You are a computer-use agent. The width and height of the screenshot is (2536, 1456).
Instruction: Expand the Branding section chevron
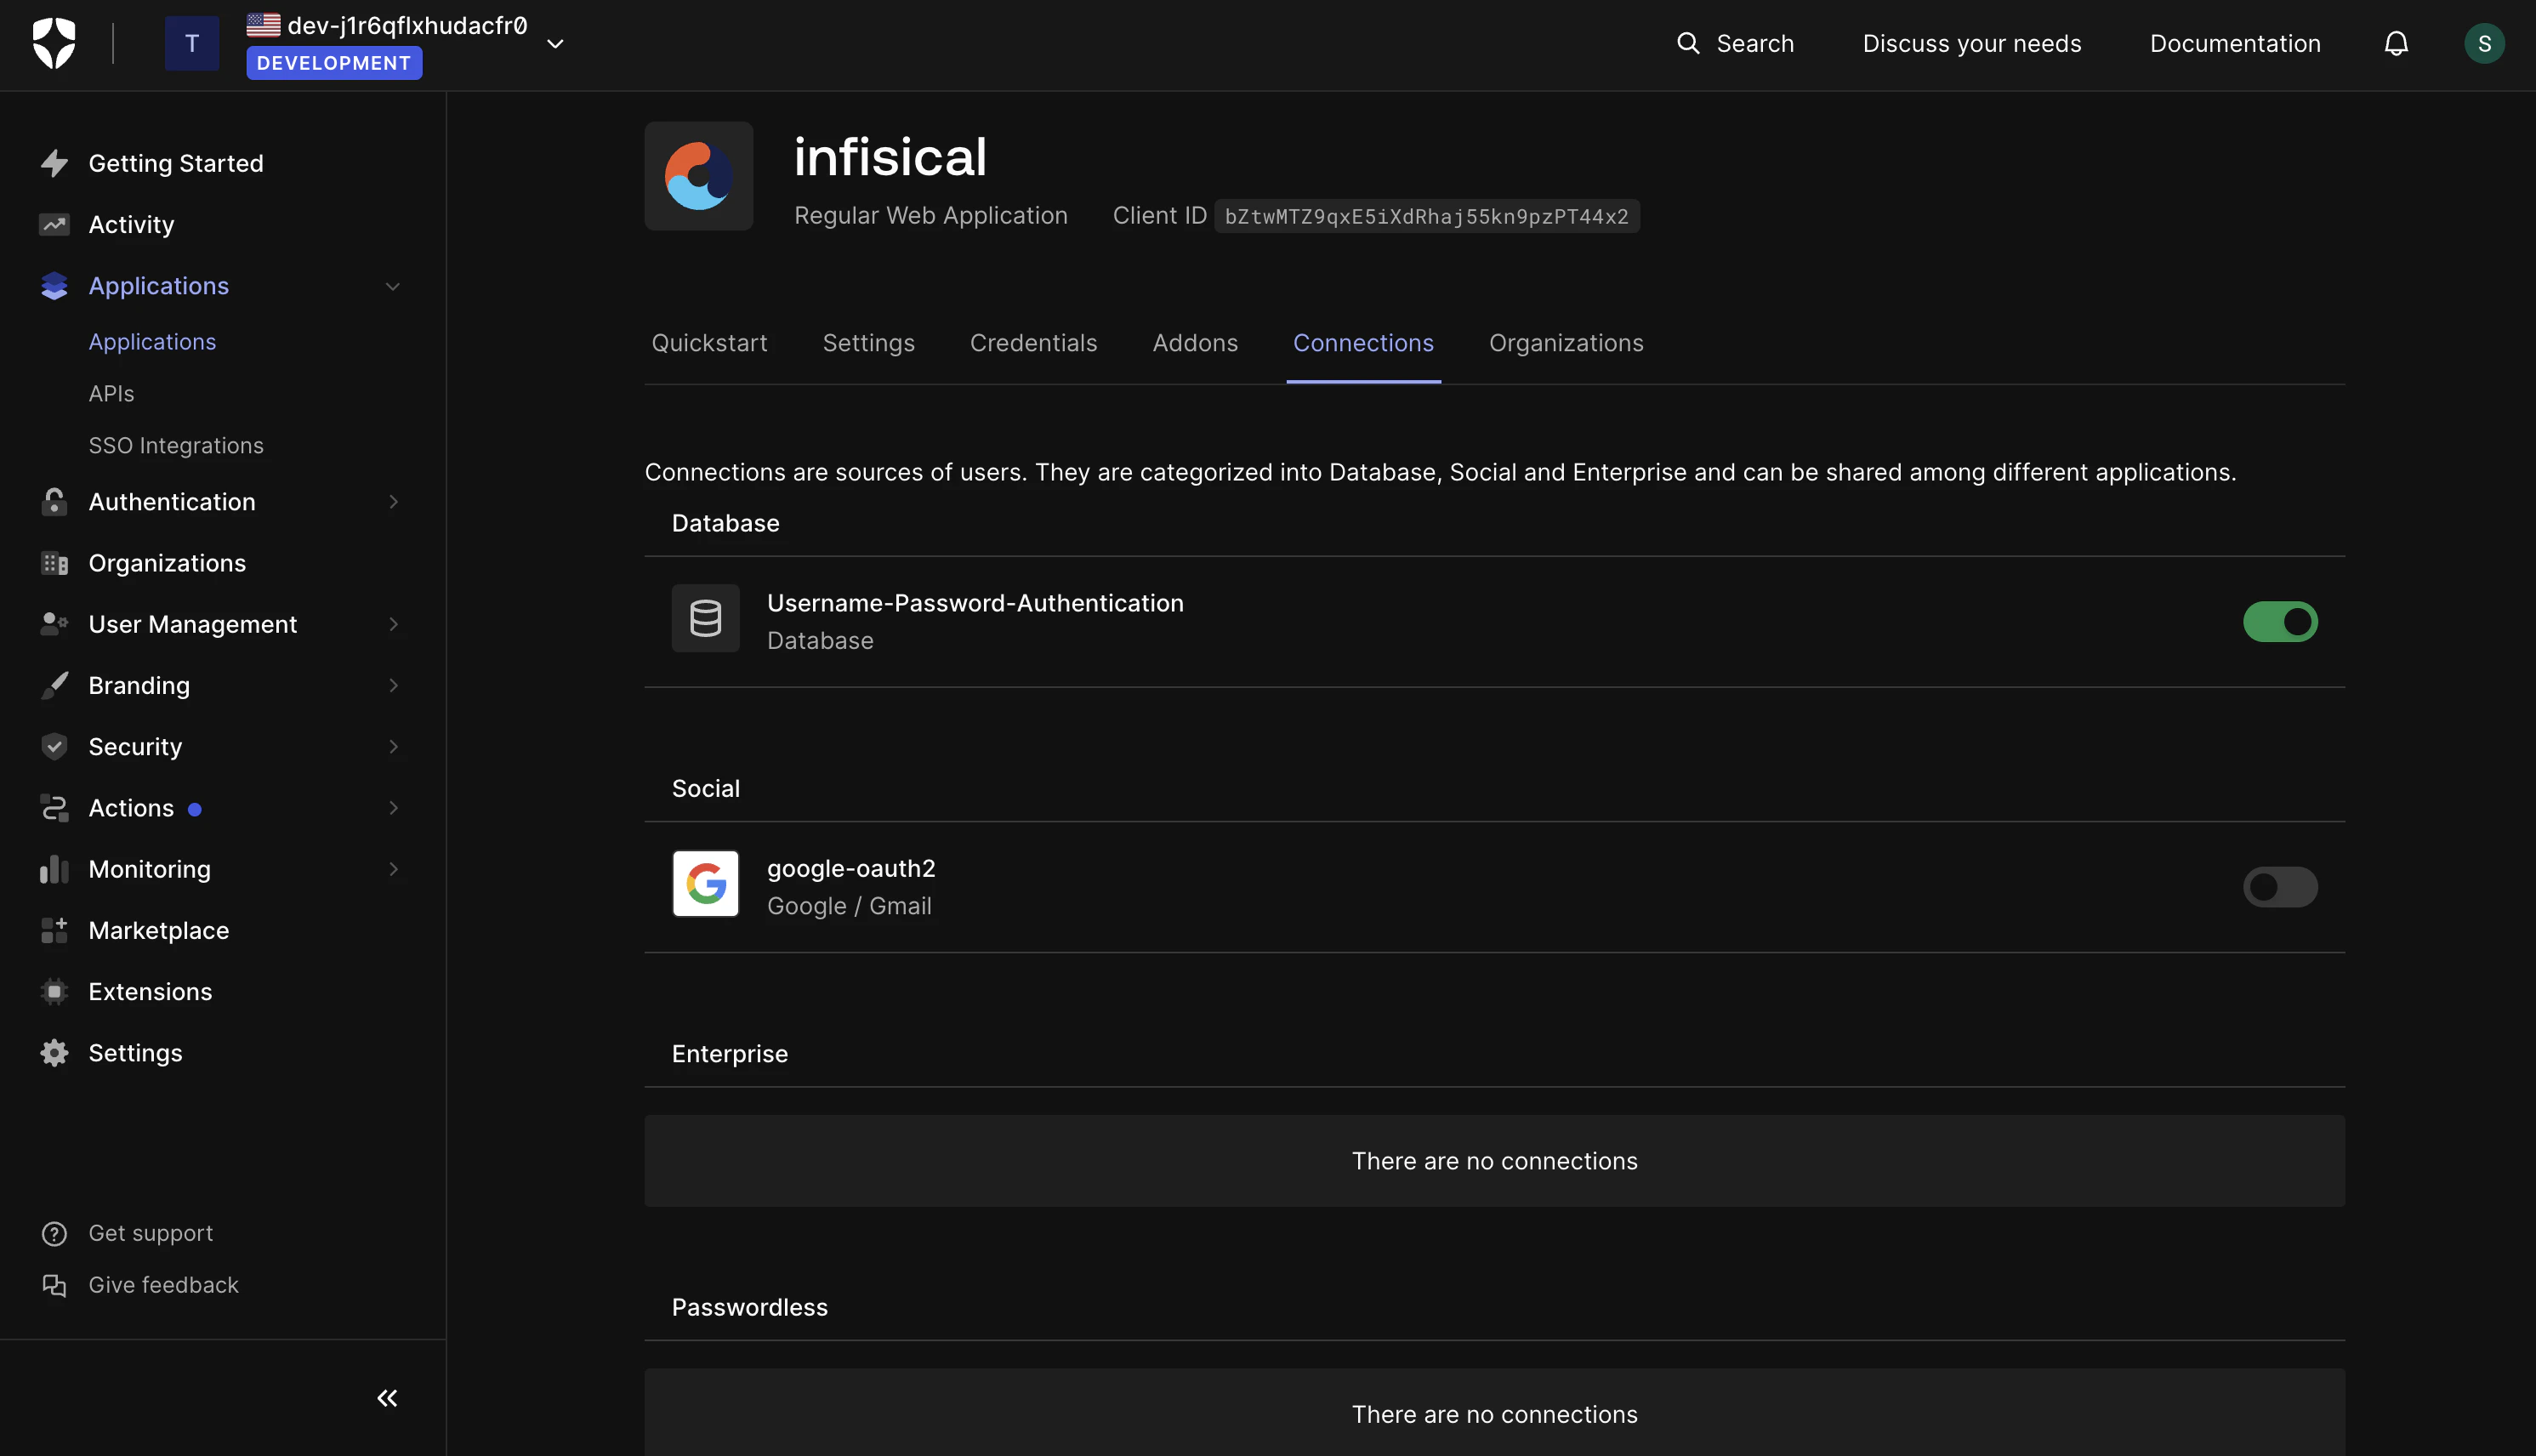tap(393, 685)
